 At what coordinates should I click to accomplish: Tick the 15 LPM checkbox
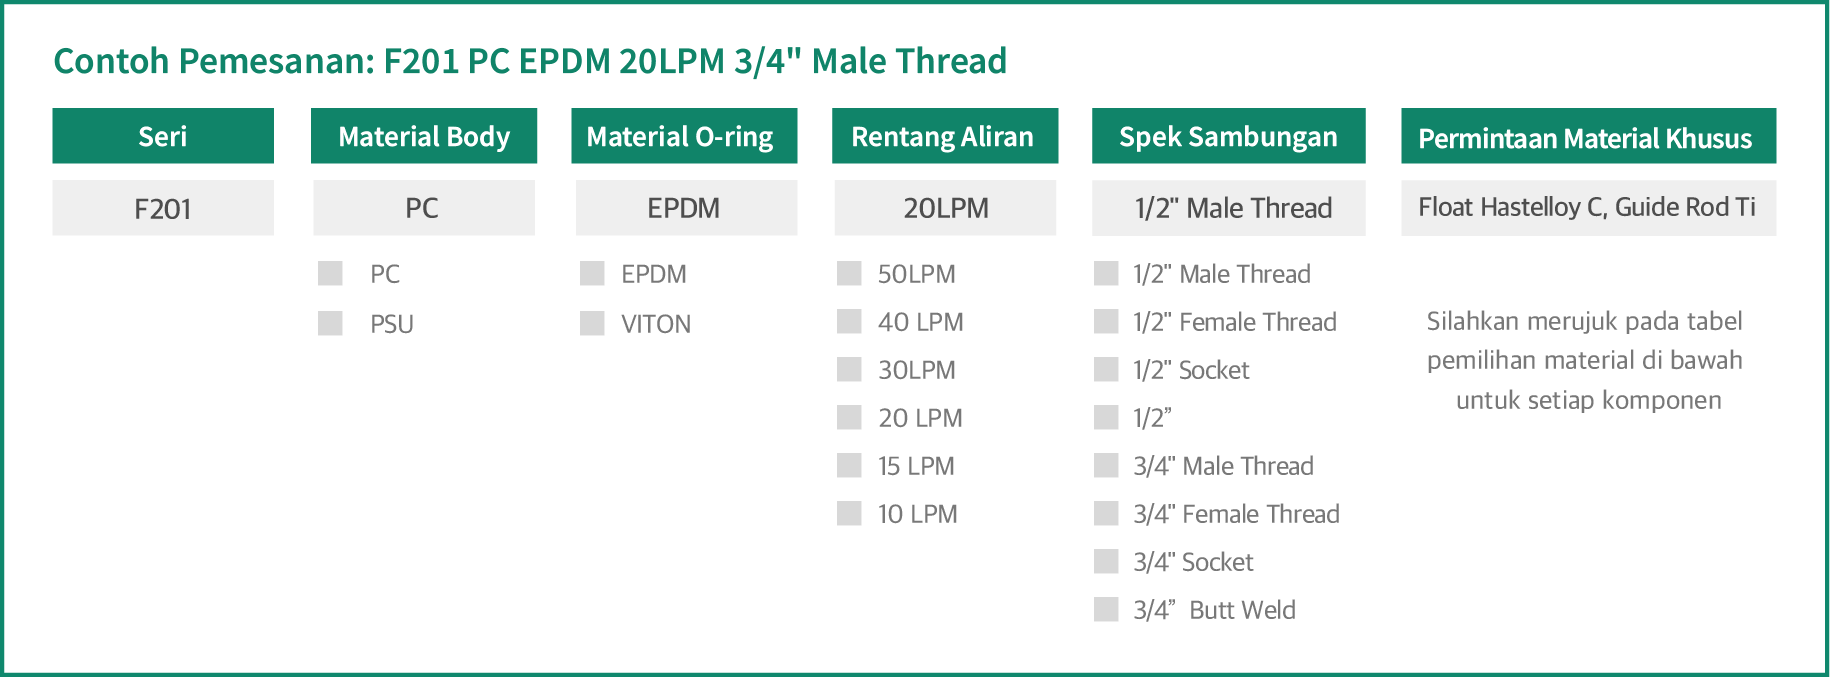849,465
